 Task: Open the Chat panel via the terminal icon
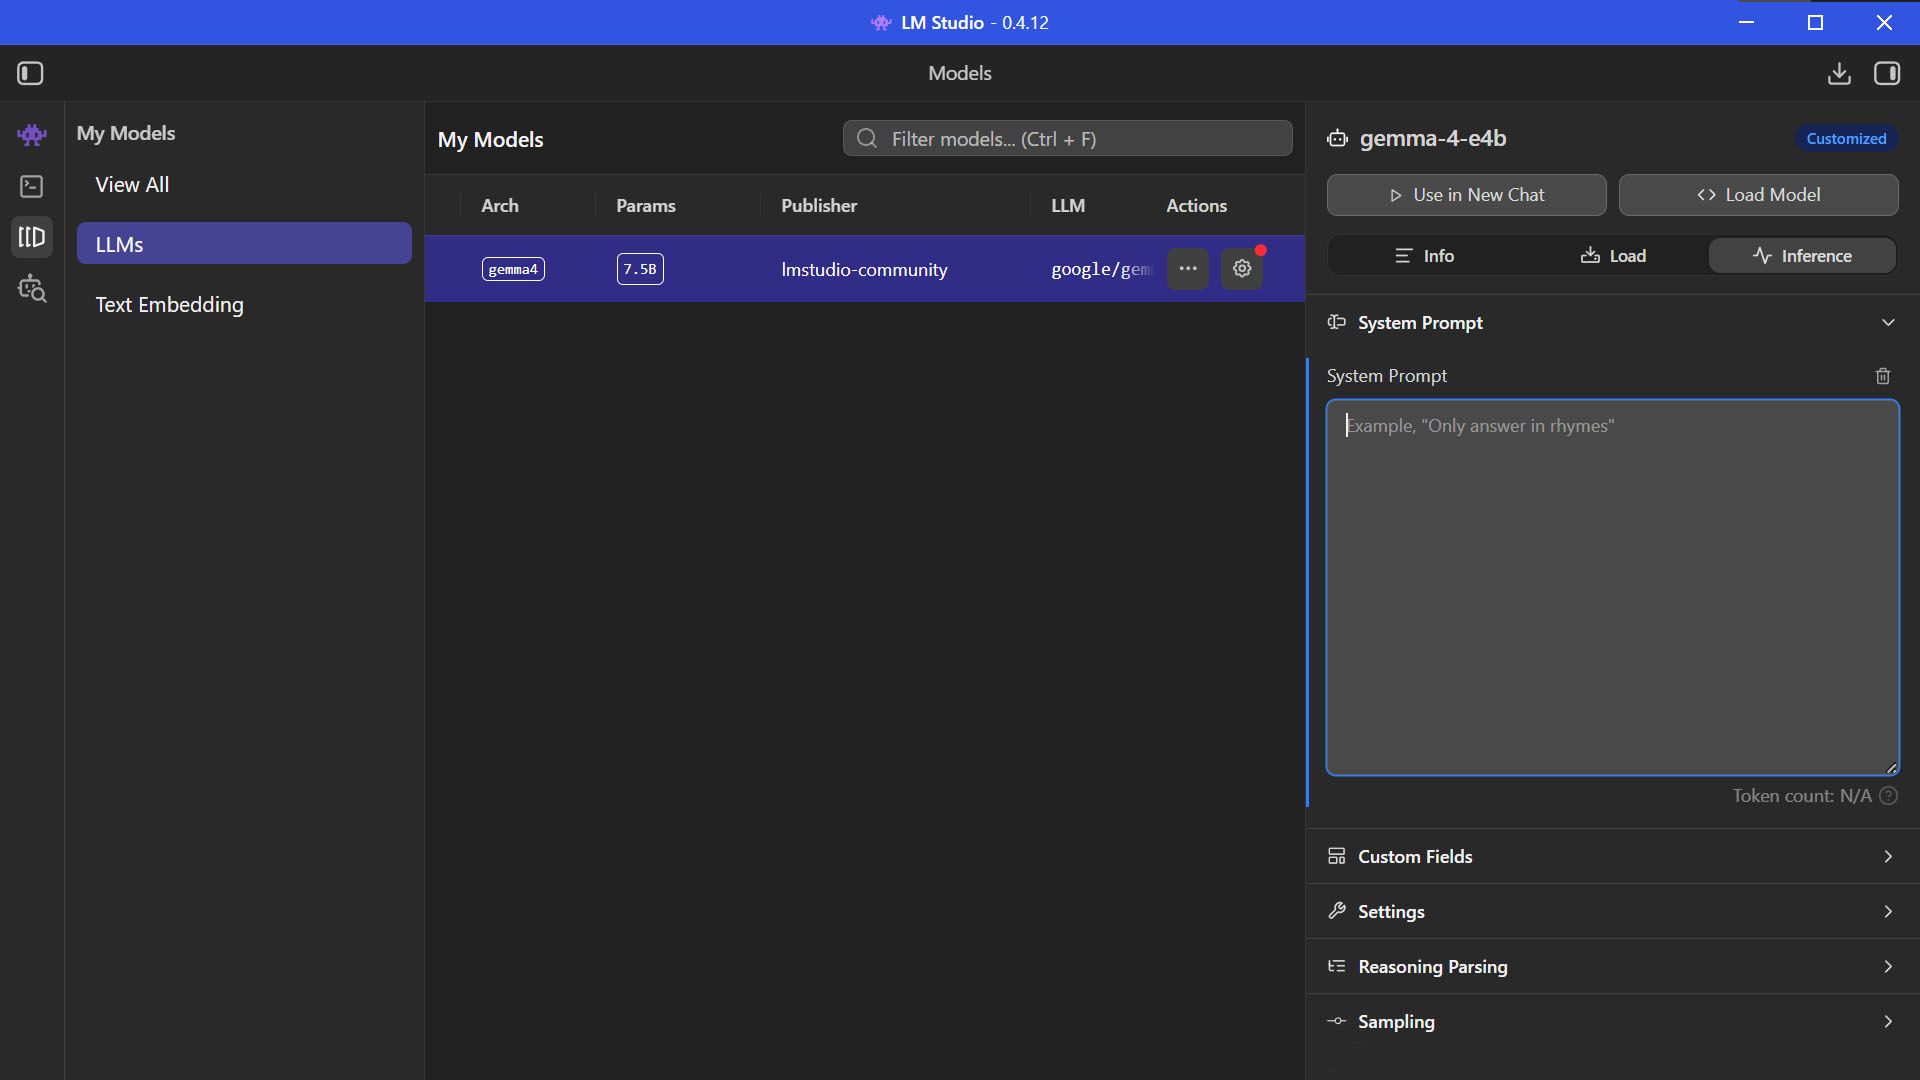coord(31,186)
